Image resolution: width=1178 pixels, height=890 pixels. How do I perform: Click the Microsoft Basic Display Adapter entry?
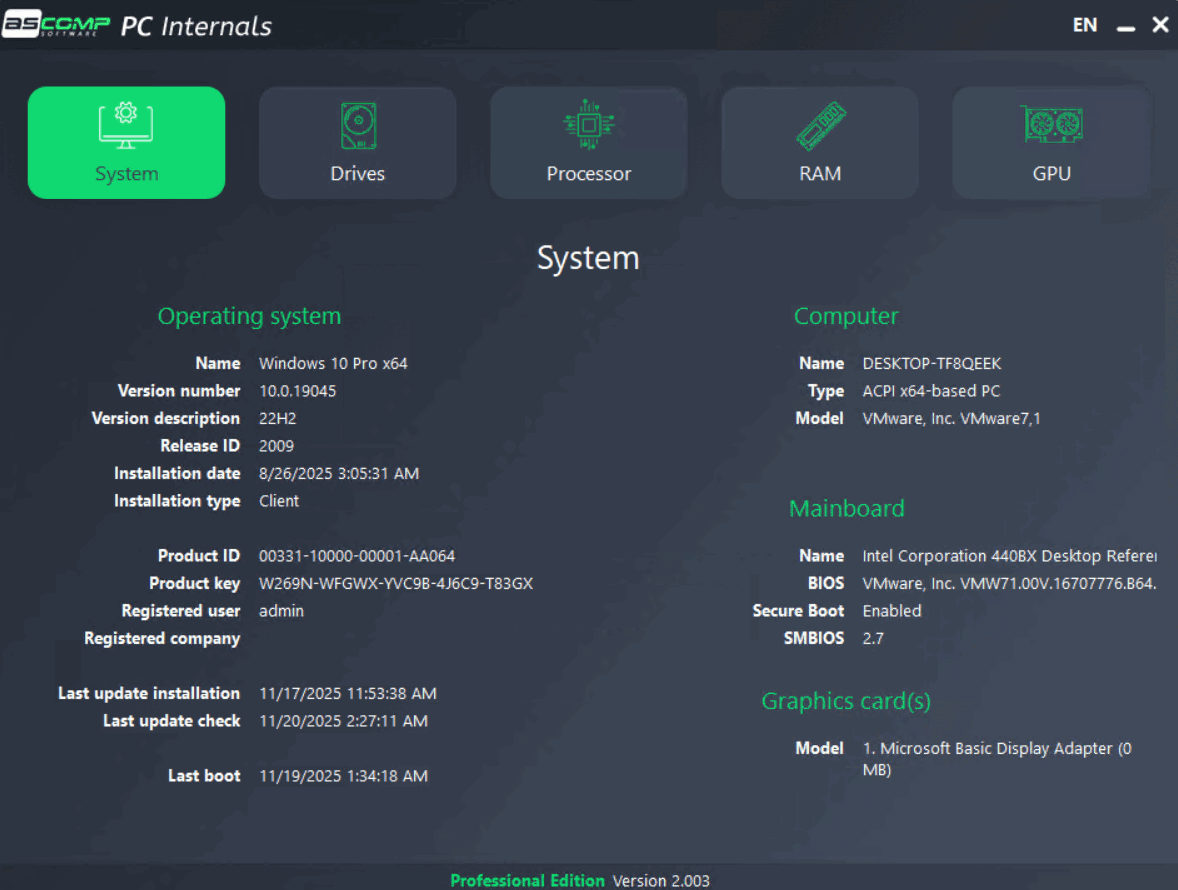coord(997,759)
